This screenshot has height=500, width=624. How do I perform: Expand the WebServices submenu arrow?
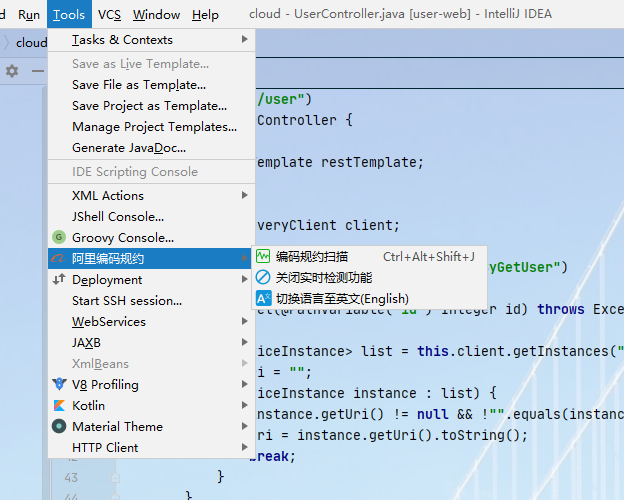pyautogui.click(x=245, y=322)
